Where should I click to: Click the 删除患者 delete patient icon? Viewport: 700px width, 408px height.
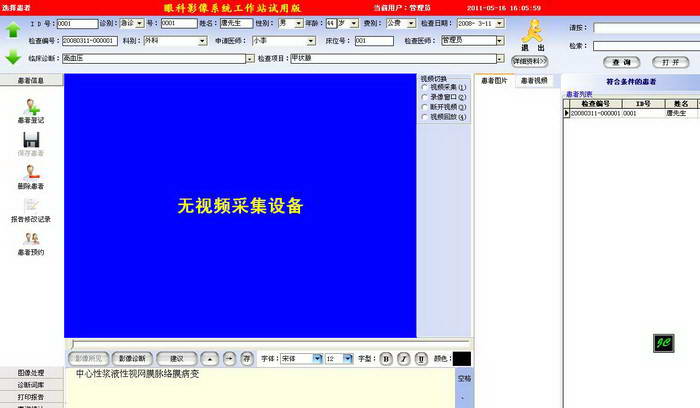[x=31, y=172]
